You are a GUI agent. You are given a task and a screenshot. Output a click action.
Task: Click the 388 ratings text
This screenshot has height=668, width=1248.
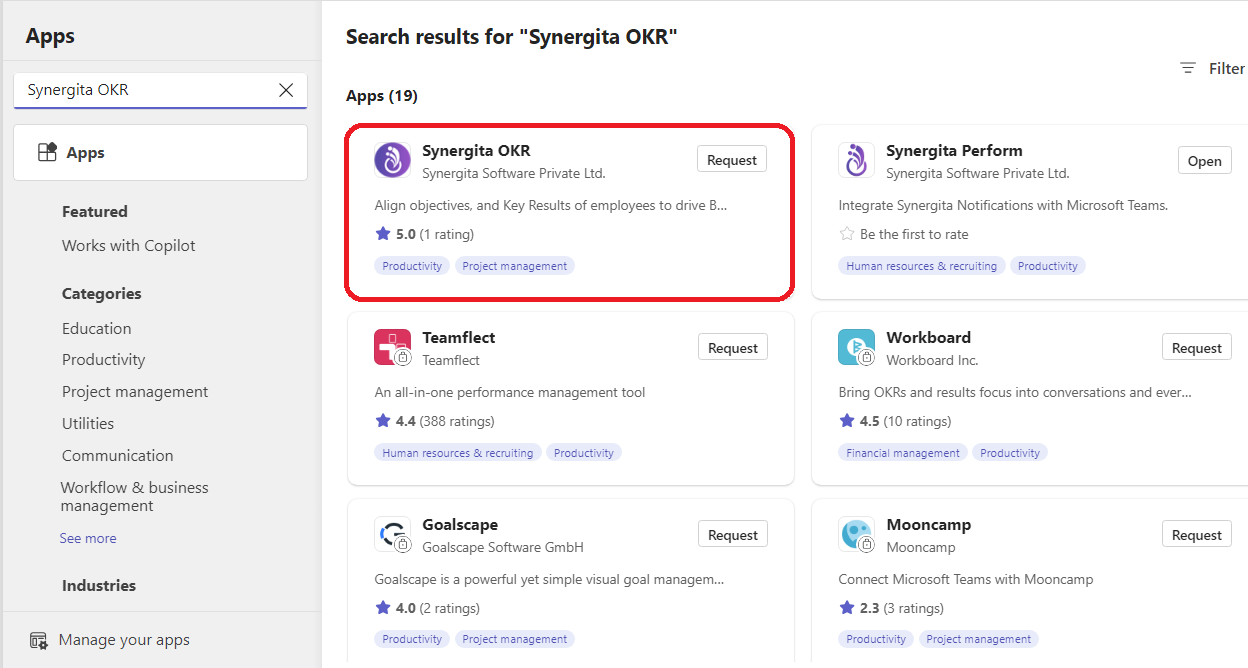(457, 421)
